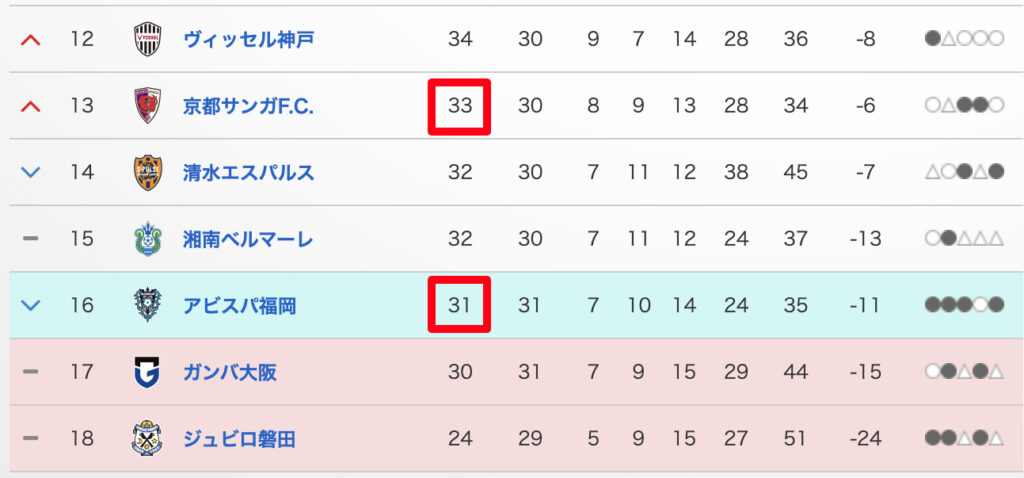Open the ガンバ大阪 team link
This screenshot has height=478, width=1024.
pos(230,372)
